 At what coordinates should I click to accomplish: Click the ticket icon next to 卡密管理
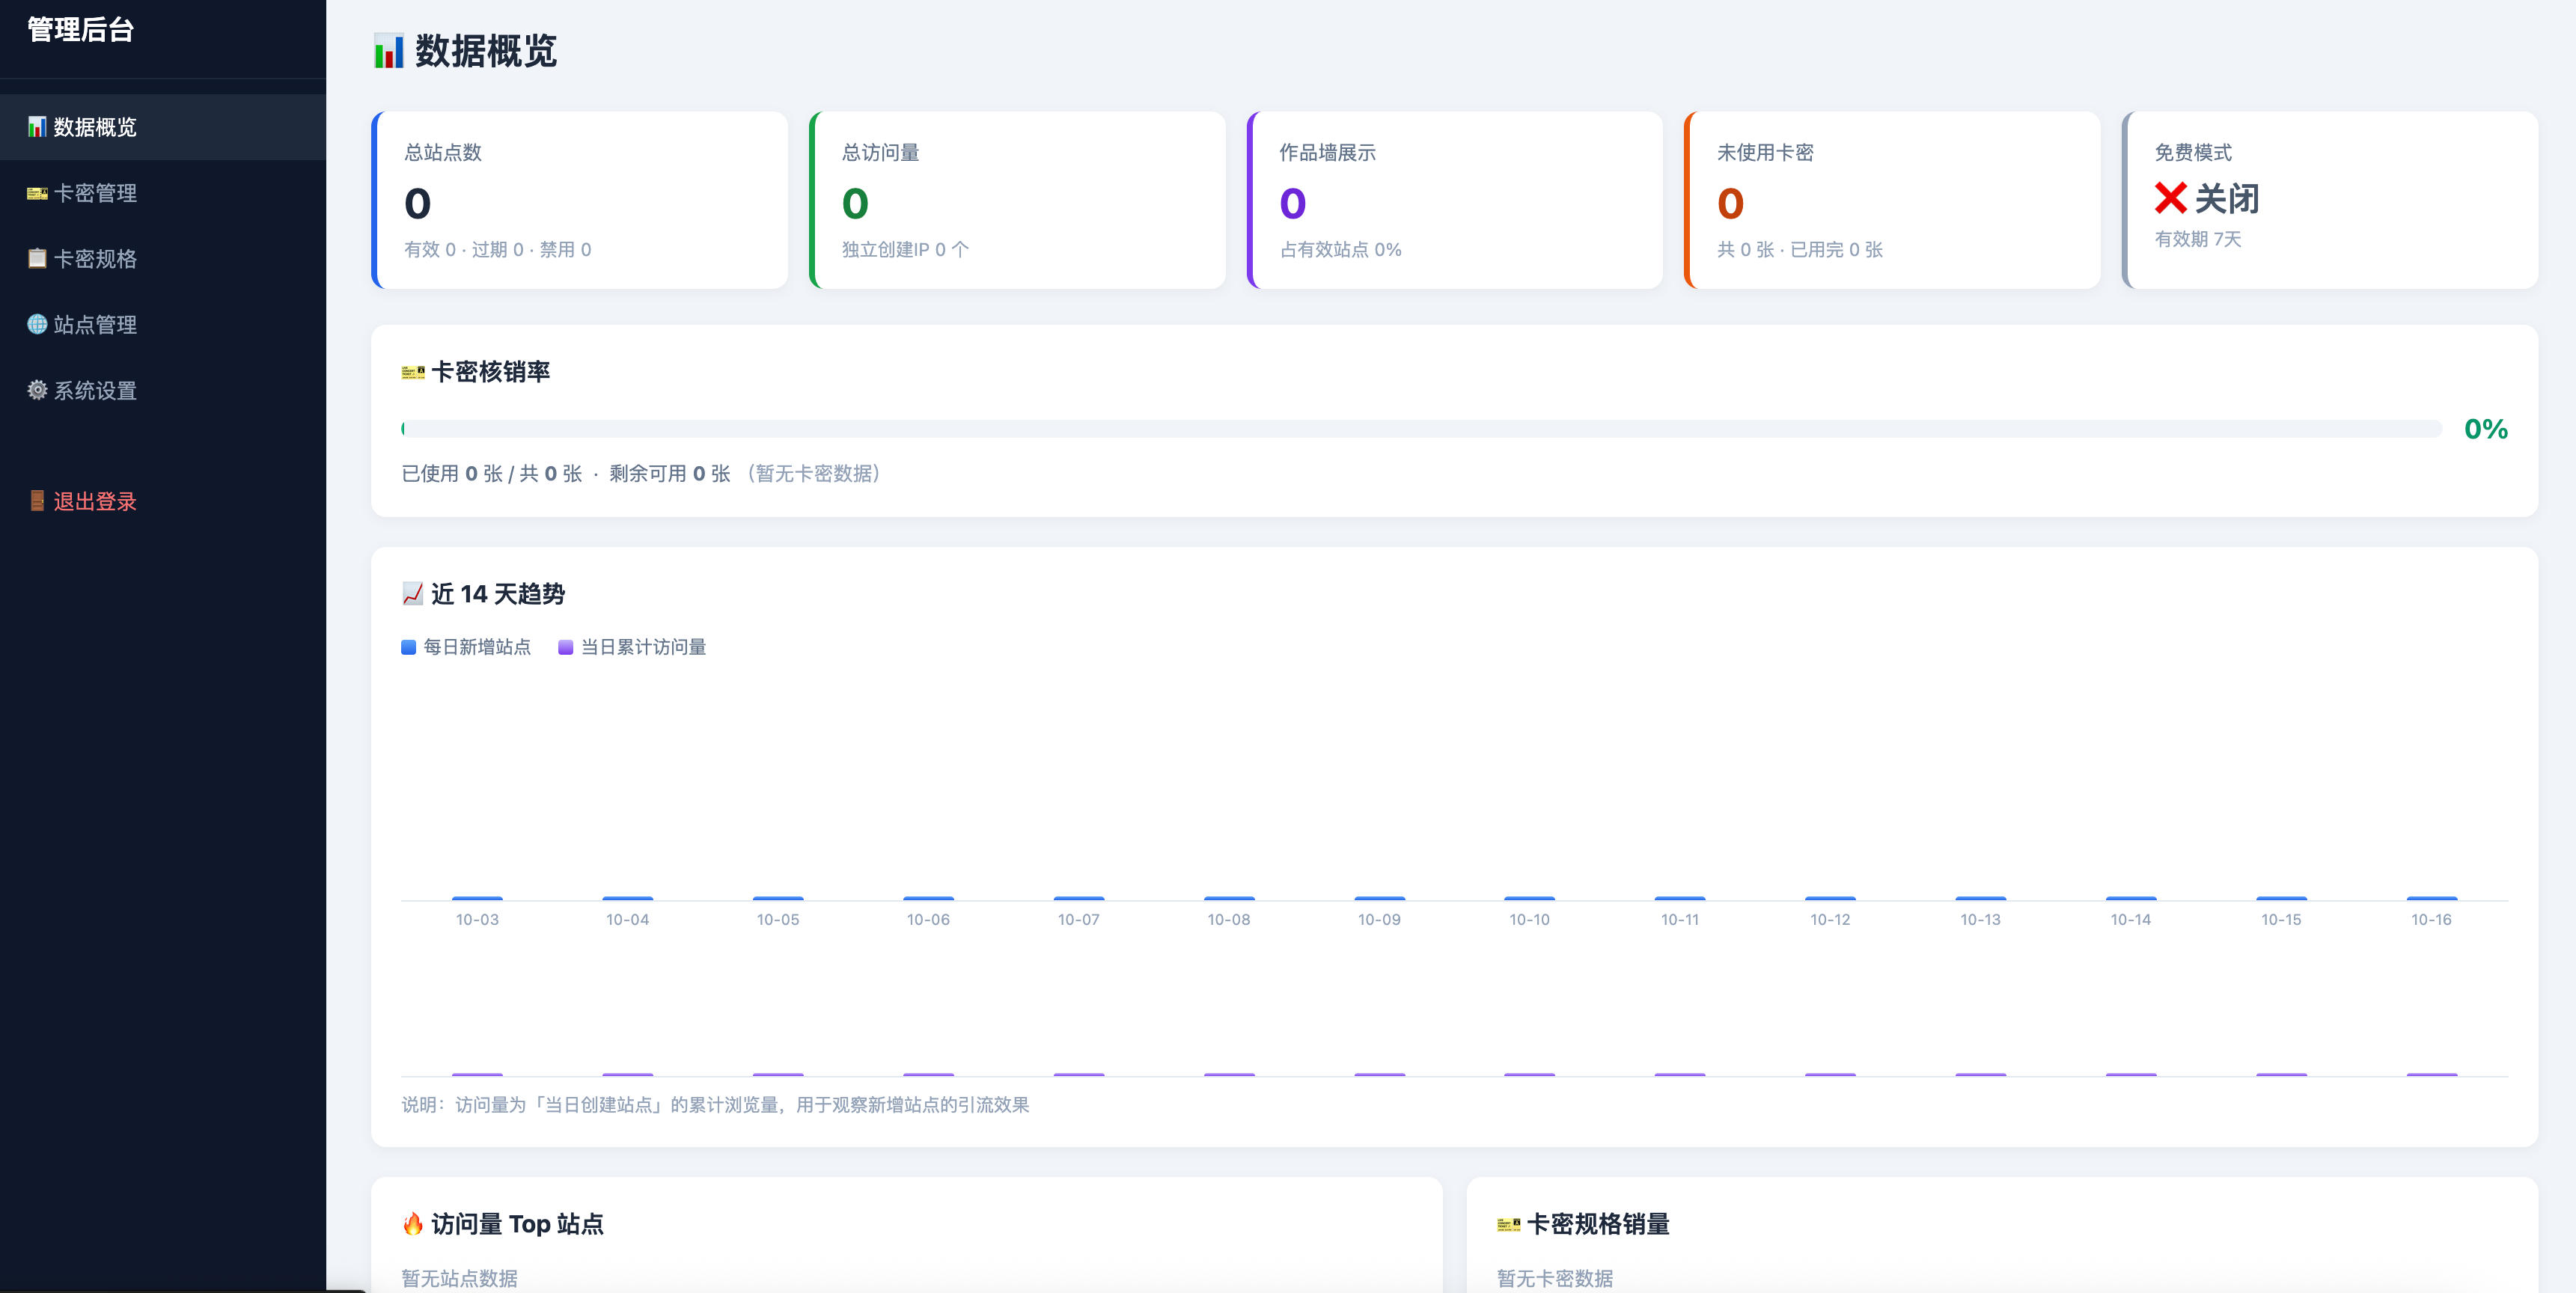[37, 193]
